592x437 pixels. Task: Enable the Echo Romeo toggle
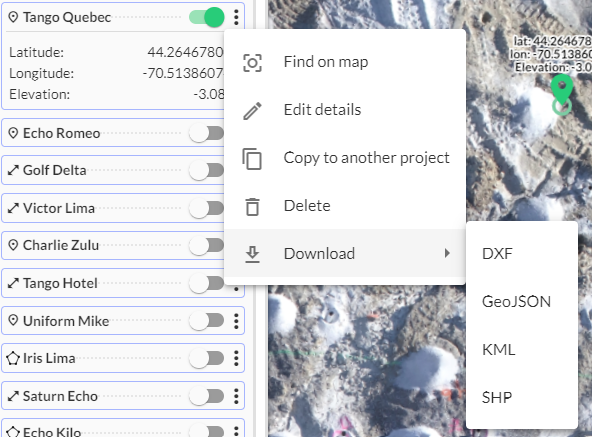point(207,133)
